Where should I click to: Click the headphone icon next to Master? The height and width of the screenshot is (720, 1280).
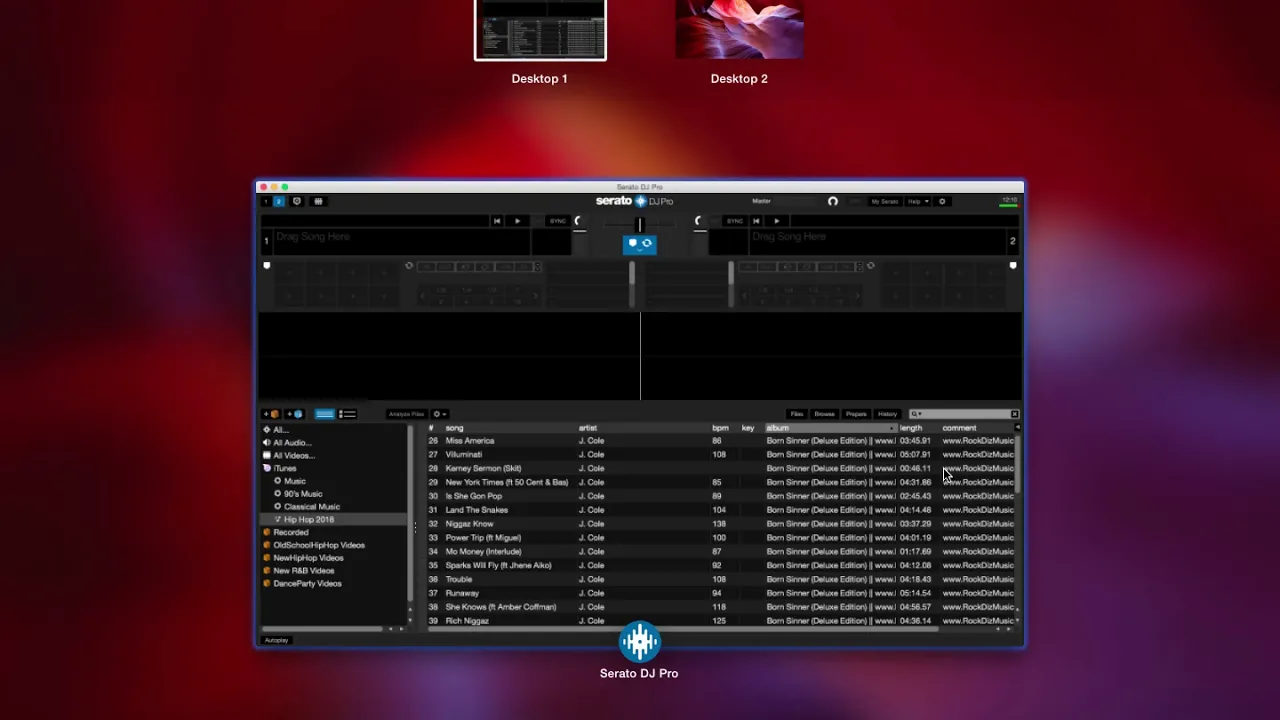(832, 201)
